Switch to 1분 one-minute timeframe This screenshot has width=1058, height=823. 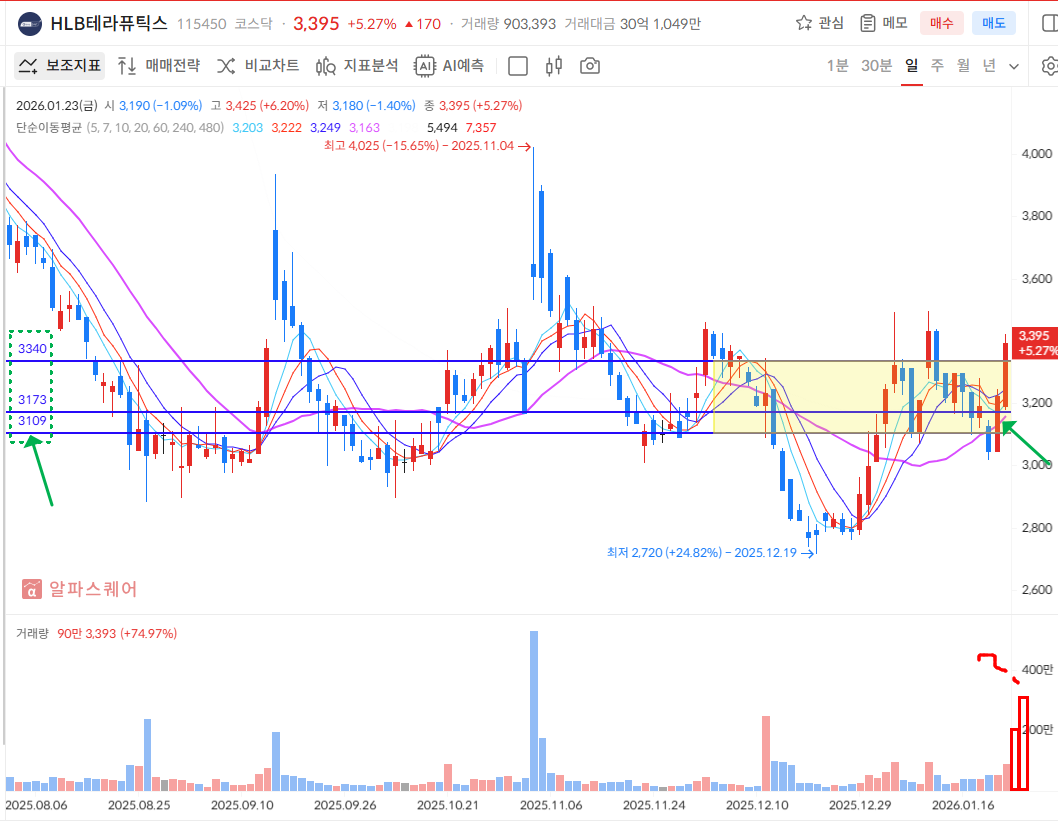(x=837, y=66)
